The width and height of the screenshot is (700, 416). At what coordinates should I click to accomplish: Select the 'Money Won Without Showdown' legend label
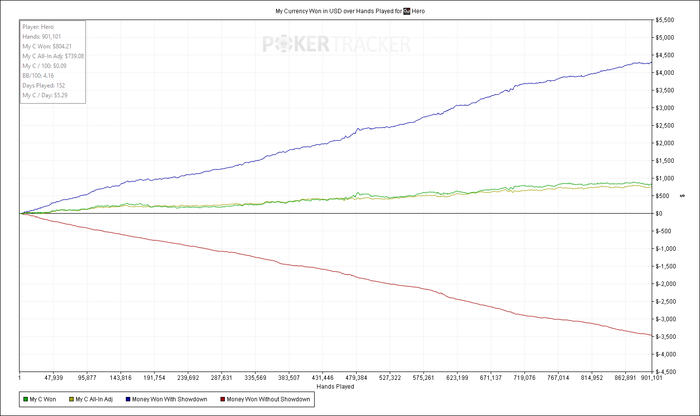point(268,399)
